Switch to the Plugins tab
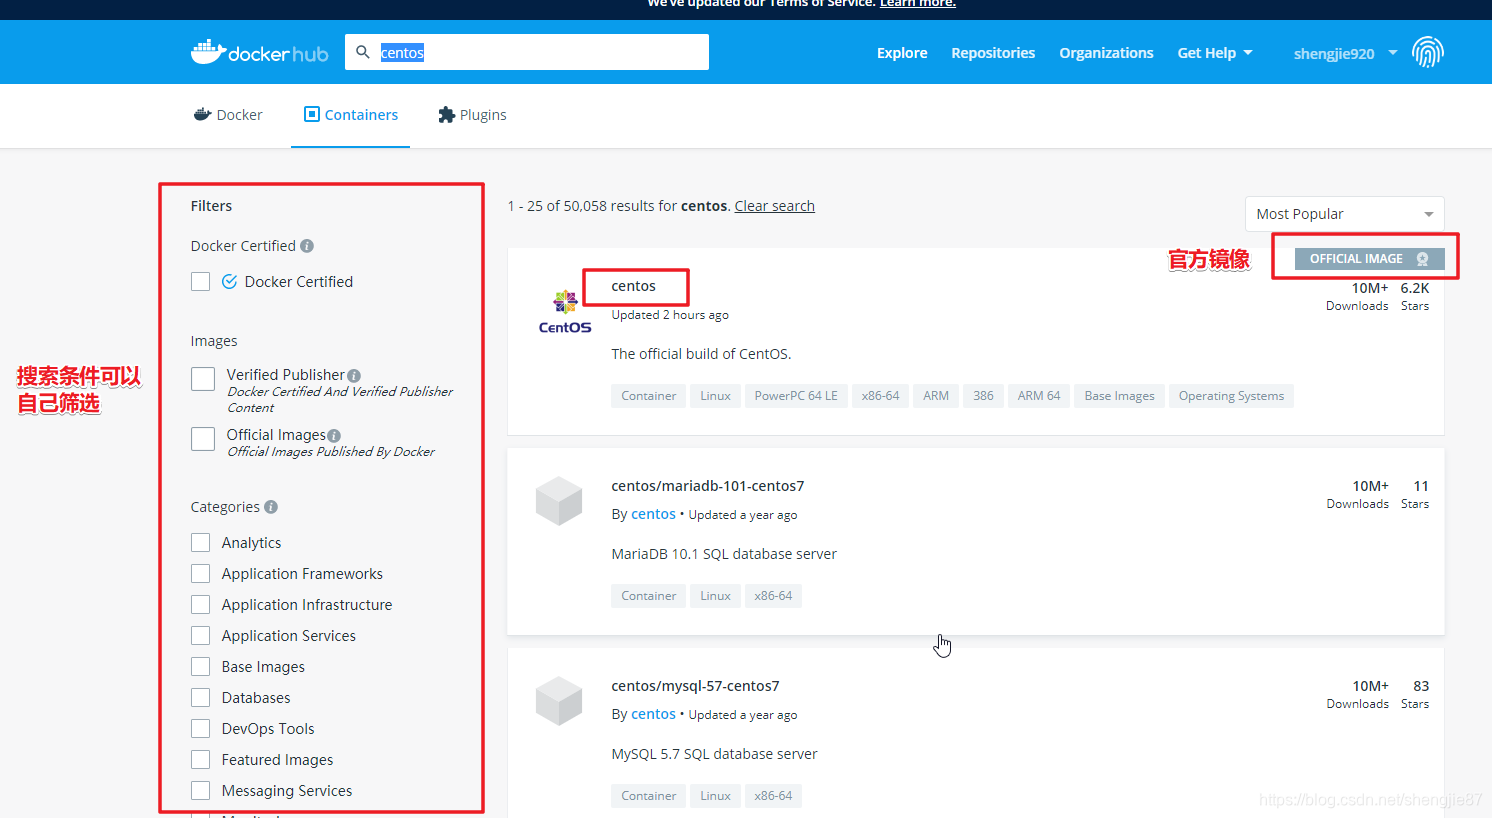 point(472,115)
